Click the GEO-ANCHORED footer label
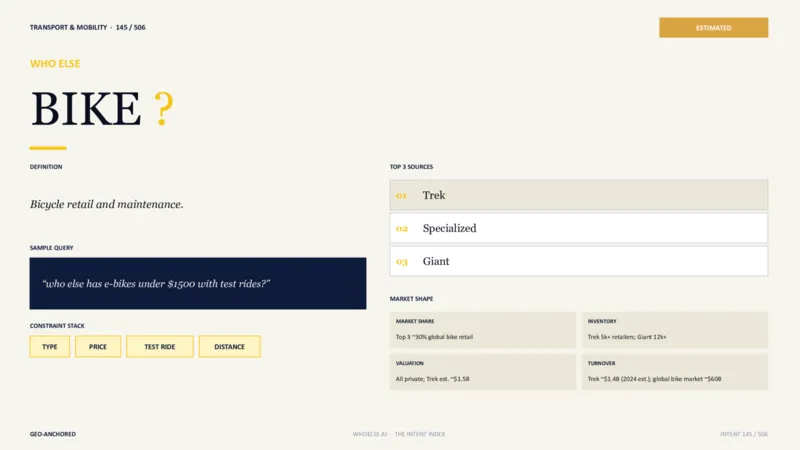The width and height of the screenshot is (800, 450). tap(53, 434)
